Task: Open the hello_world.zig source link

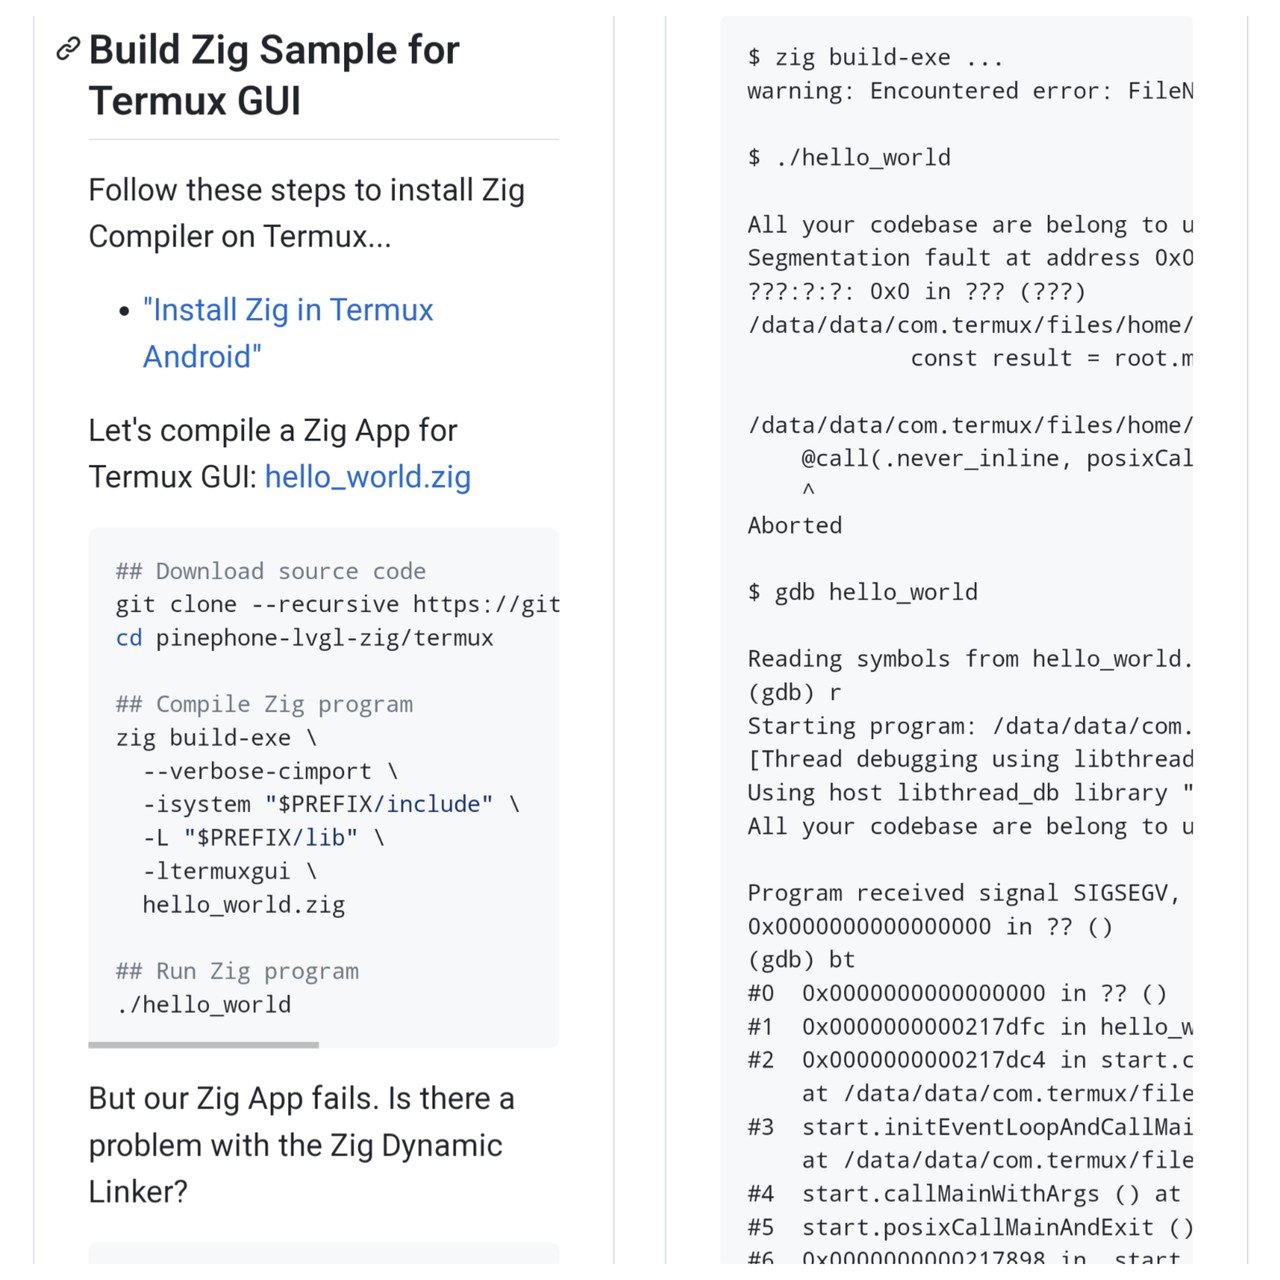Action: 367,477
